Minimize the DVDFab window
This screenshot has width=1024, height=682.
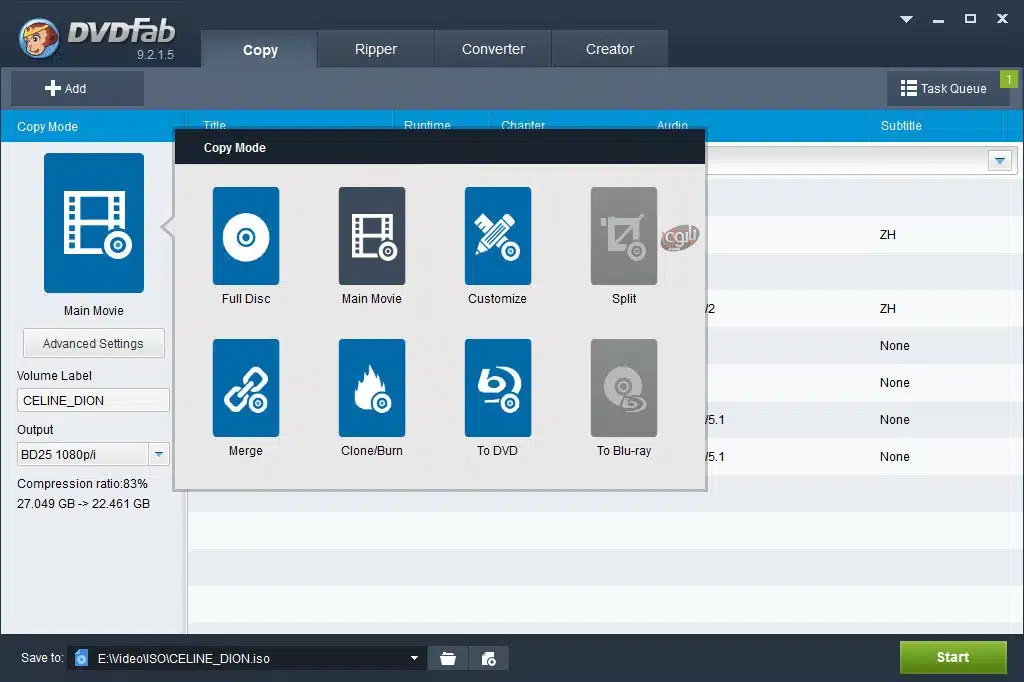[x=938, y=20]
